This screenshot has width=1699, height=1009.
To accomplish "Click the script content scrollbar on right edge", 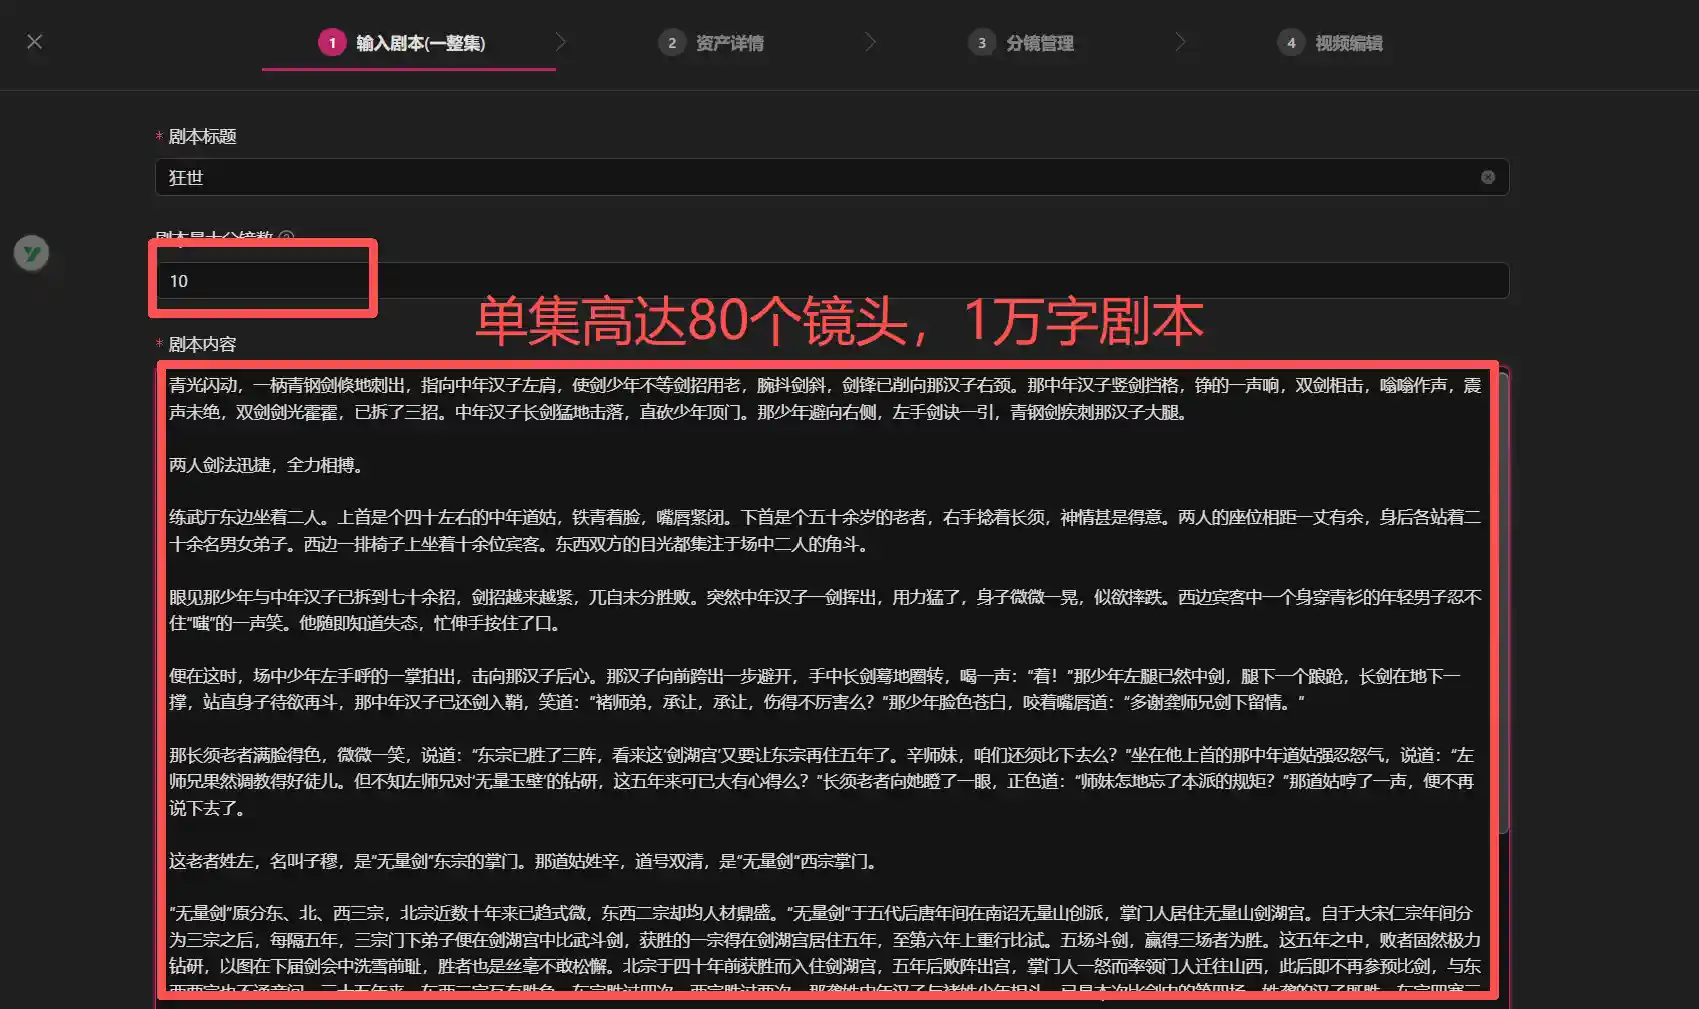I will point(1503,600).
